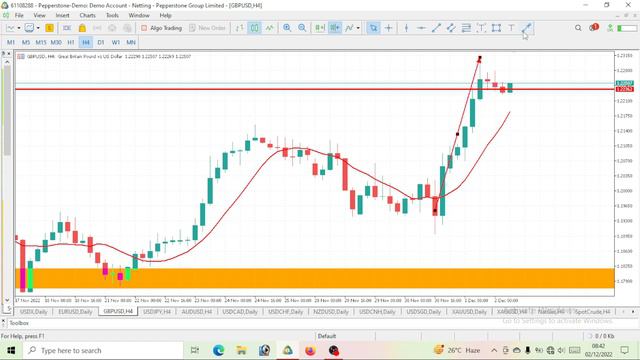Zoom out of the chart
Image resolution: width=640 pixels, height=360 pixels.
point(302,28)
